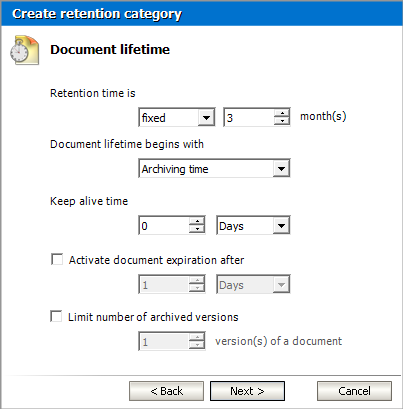Increase keep alive time value

pos(197,221)
